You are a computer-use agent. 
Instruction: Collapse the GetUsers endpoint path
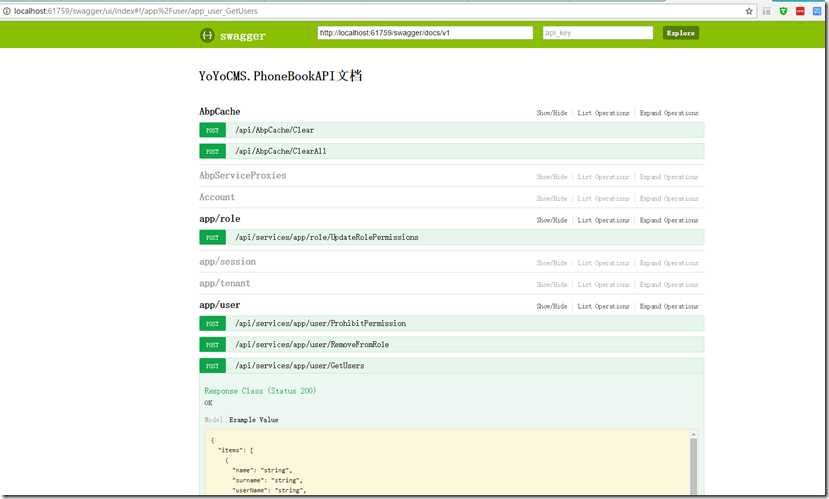point(300,366)
